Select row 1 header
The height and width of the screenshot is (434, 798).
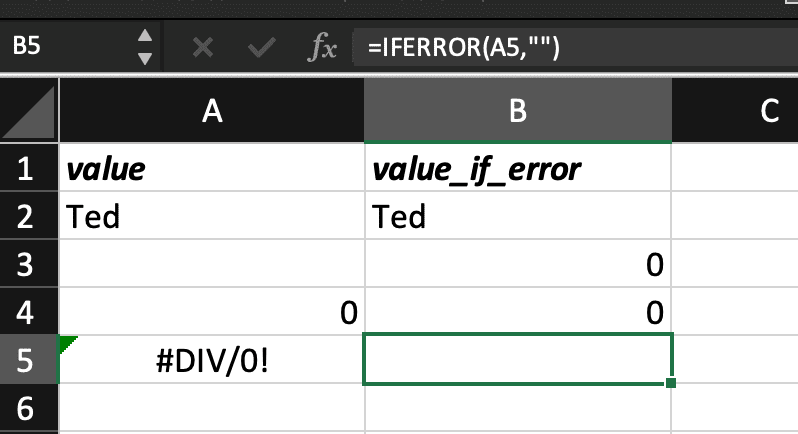28,168
